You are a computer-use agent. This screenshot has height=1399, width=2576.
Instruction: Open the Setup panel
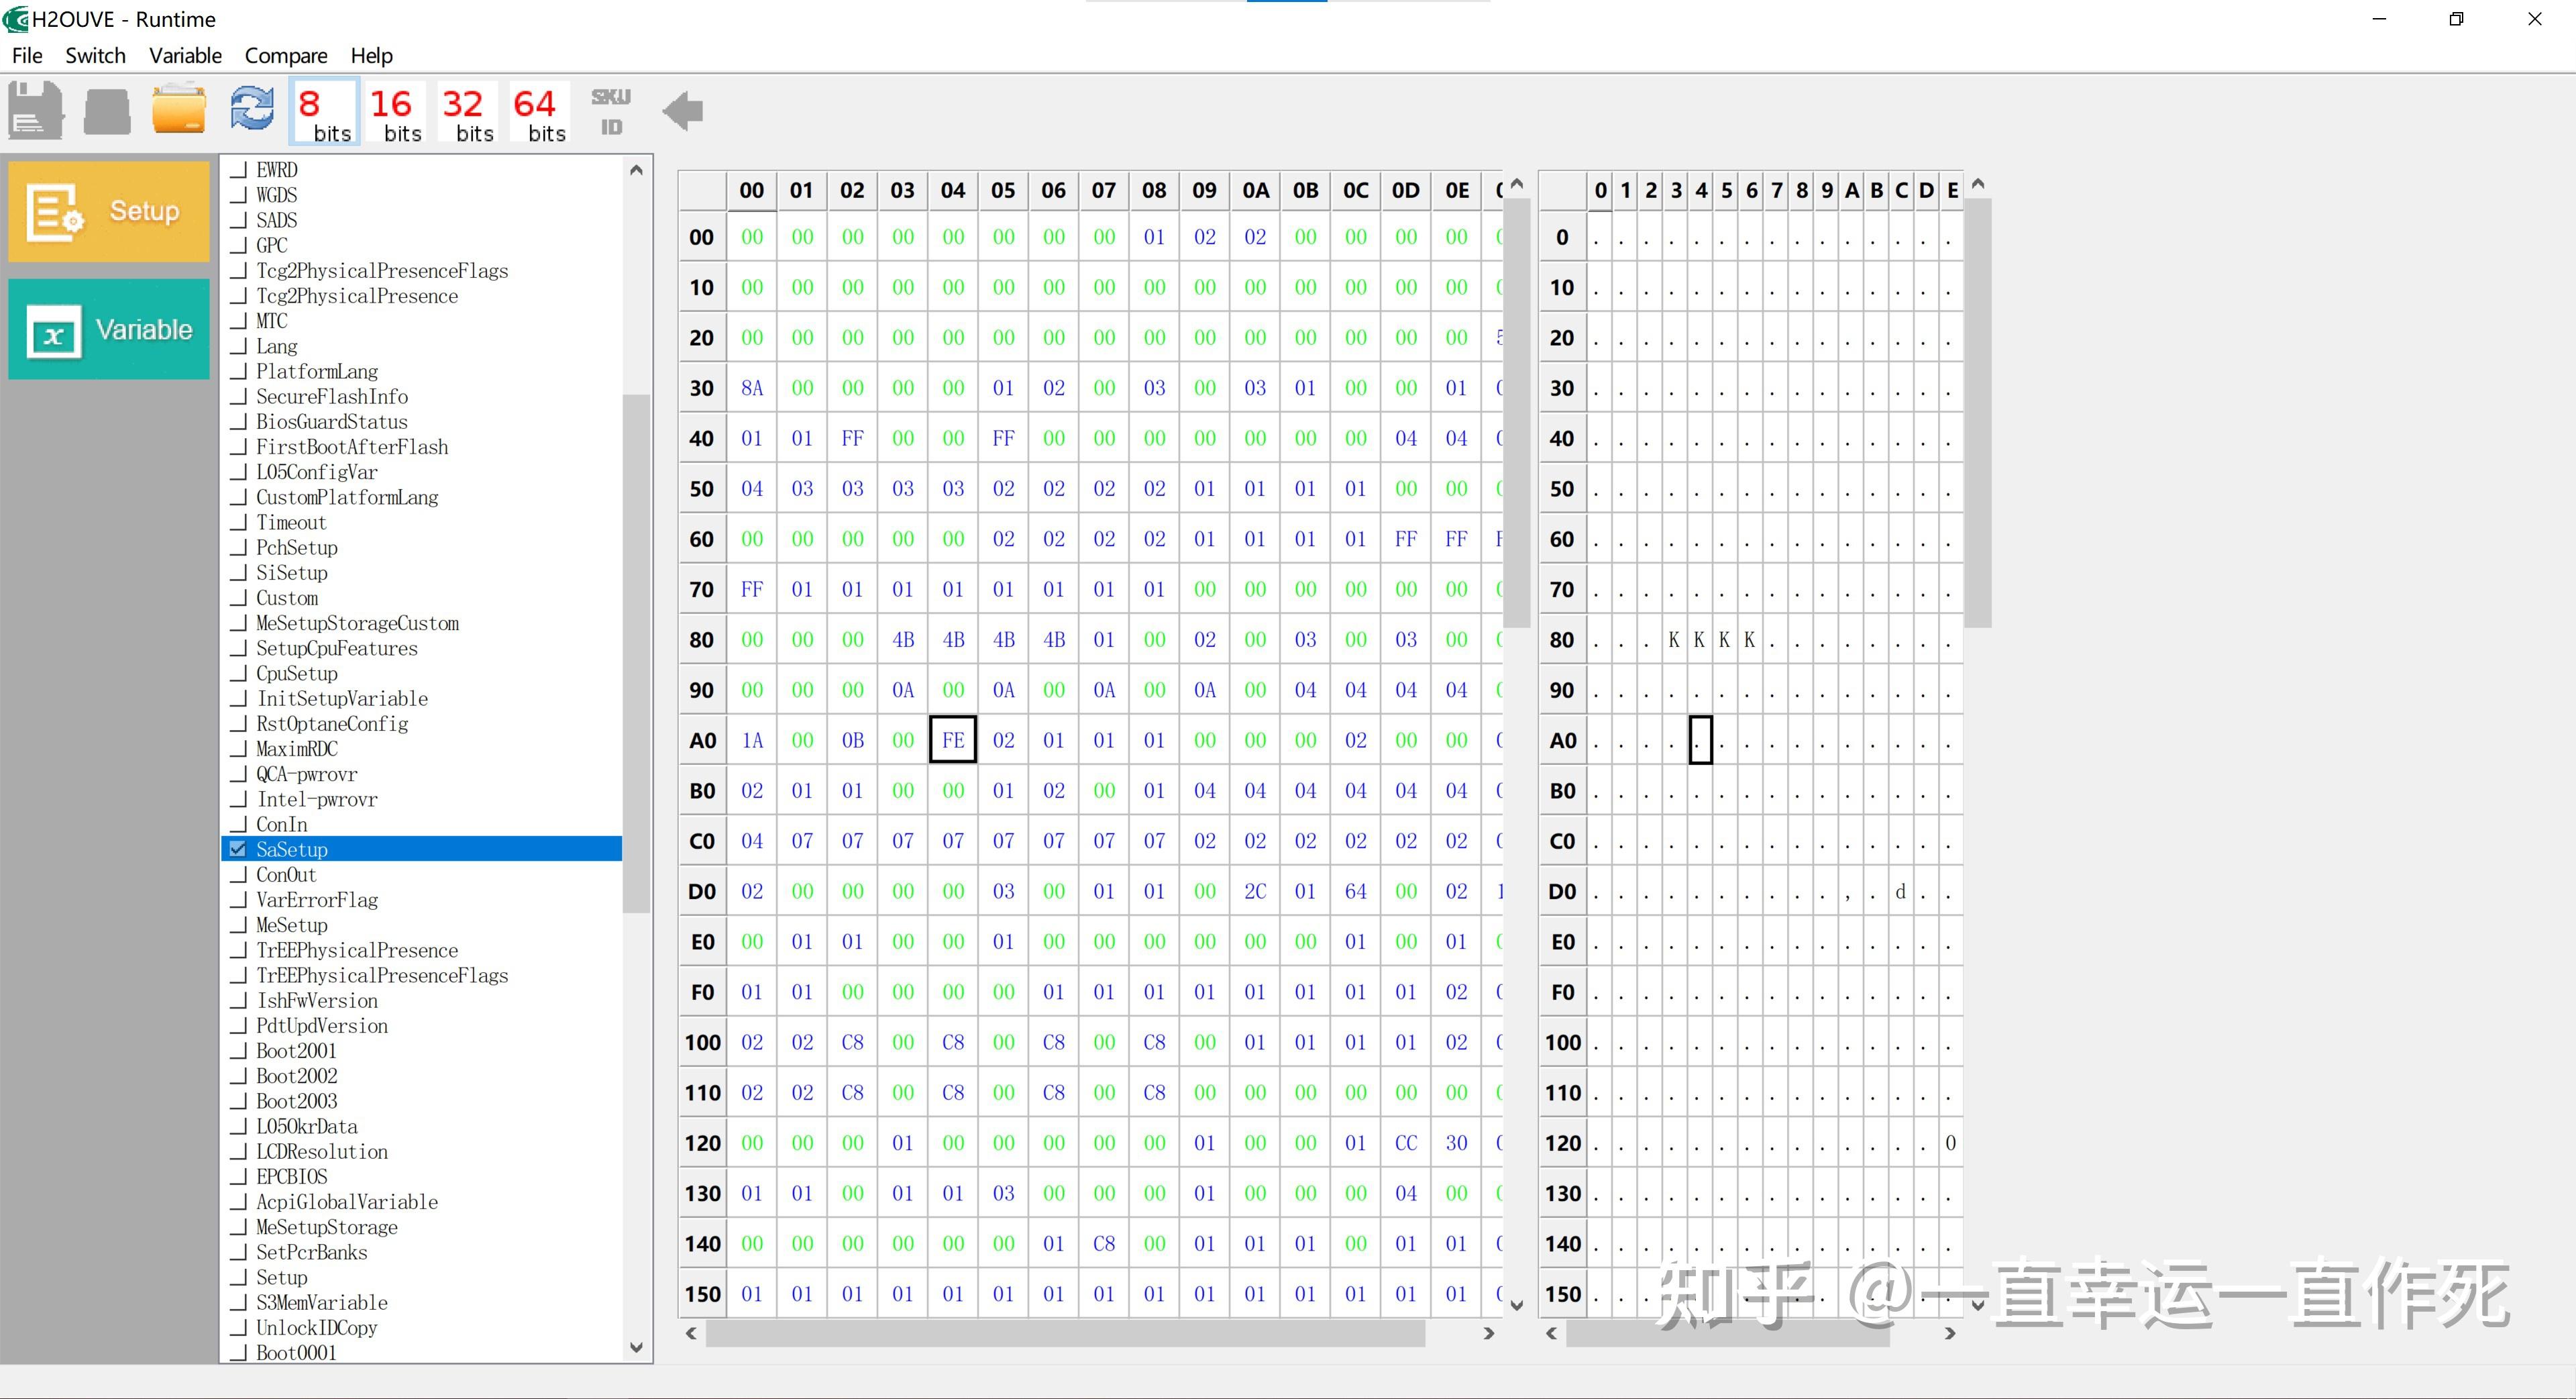point(109,211)
